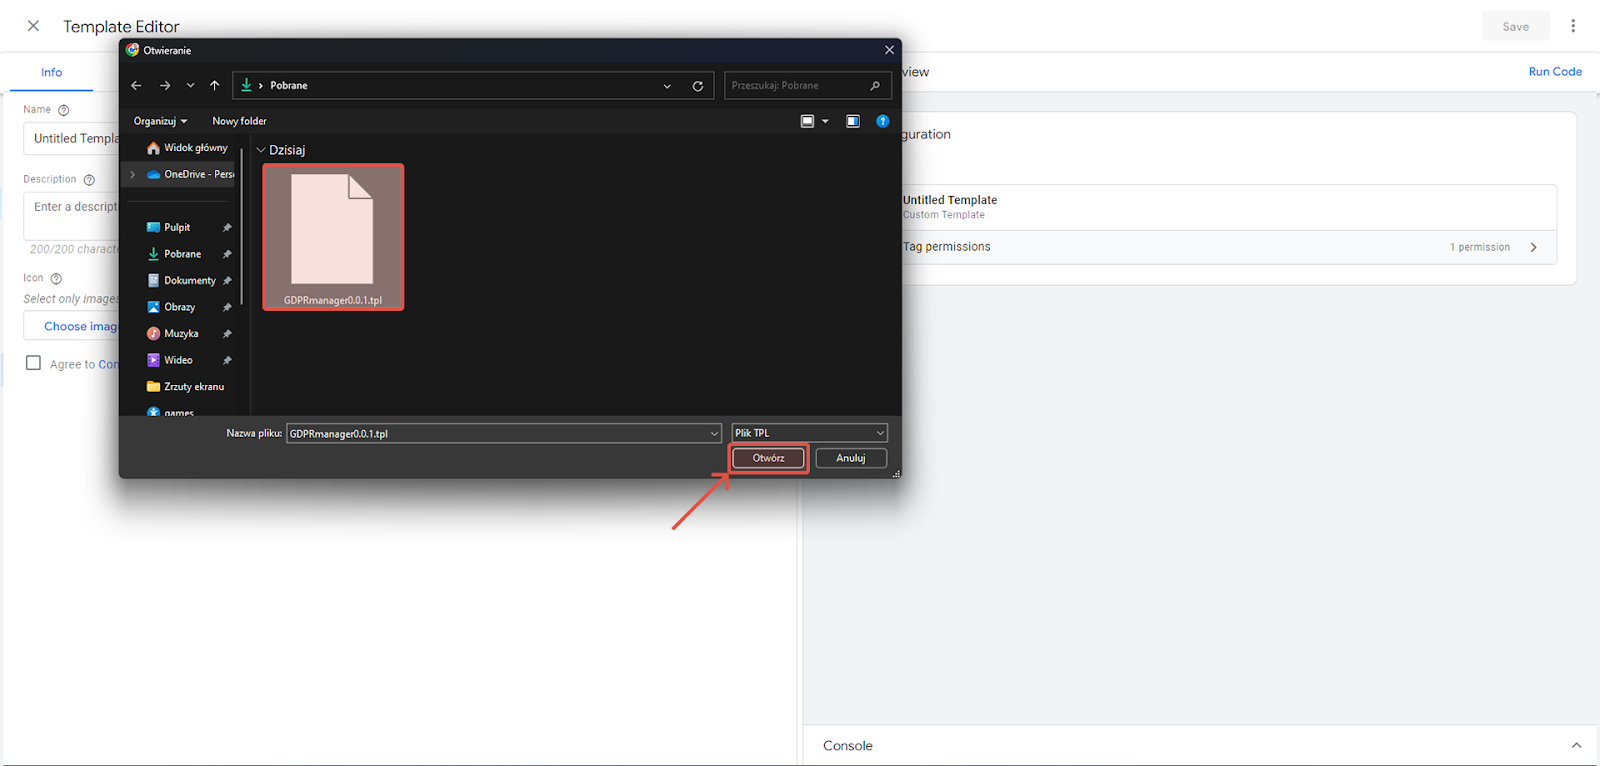This screenshot has height=766, width=1600.
Task: Open the help question mark icon
Action: coord(883,121)
